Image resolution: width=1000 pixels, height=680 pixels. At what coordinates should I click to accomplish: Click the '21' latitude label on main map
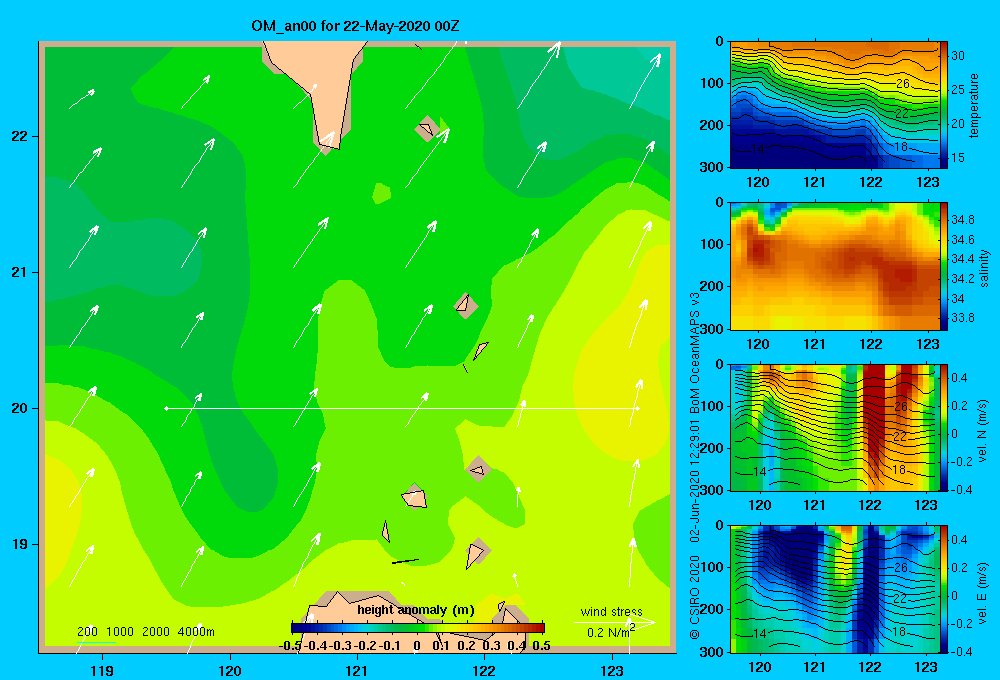pos(19,272)
